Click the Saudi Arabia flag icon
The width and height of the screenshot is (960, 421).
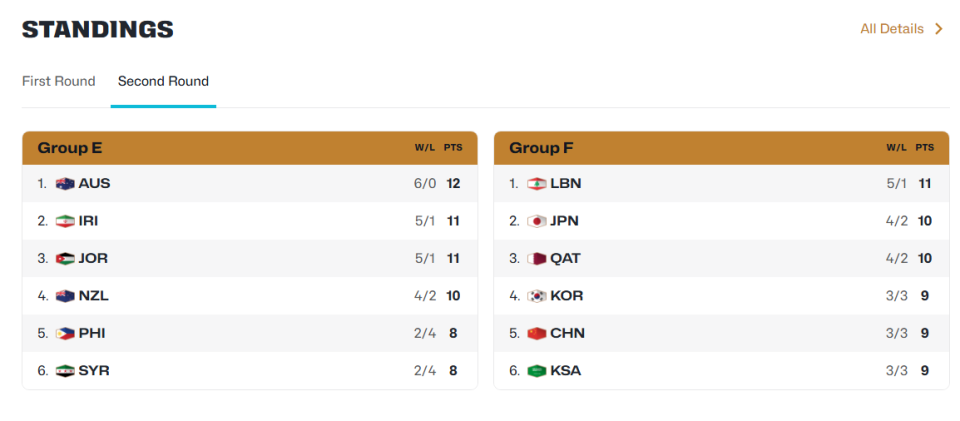[536, 371]
